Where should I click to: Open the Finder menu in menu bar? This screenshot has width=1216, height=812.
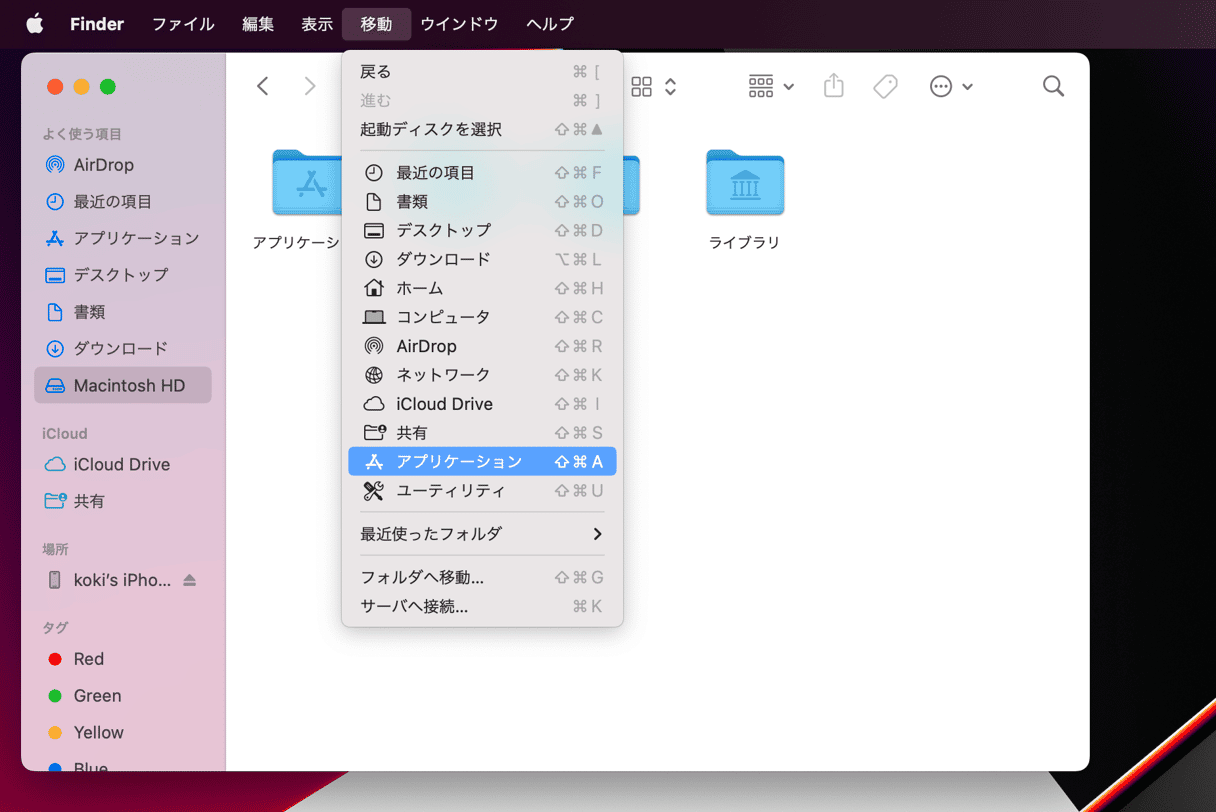click(97, 23)
